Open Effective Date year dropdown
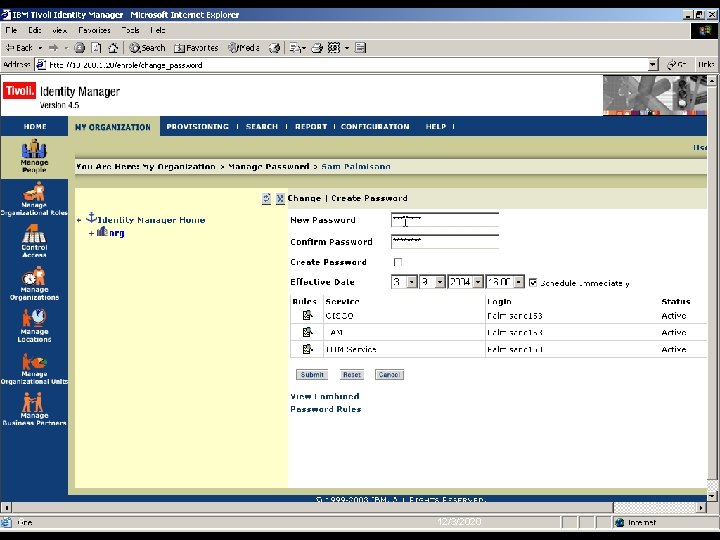 478,281
